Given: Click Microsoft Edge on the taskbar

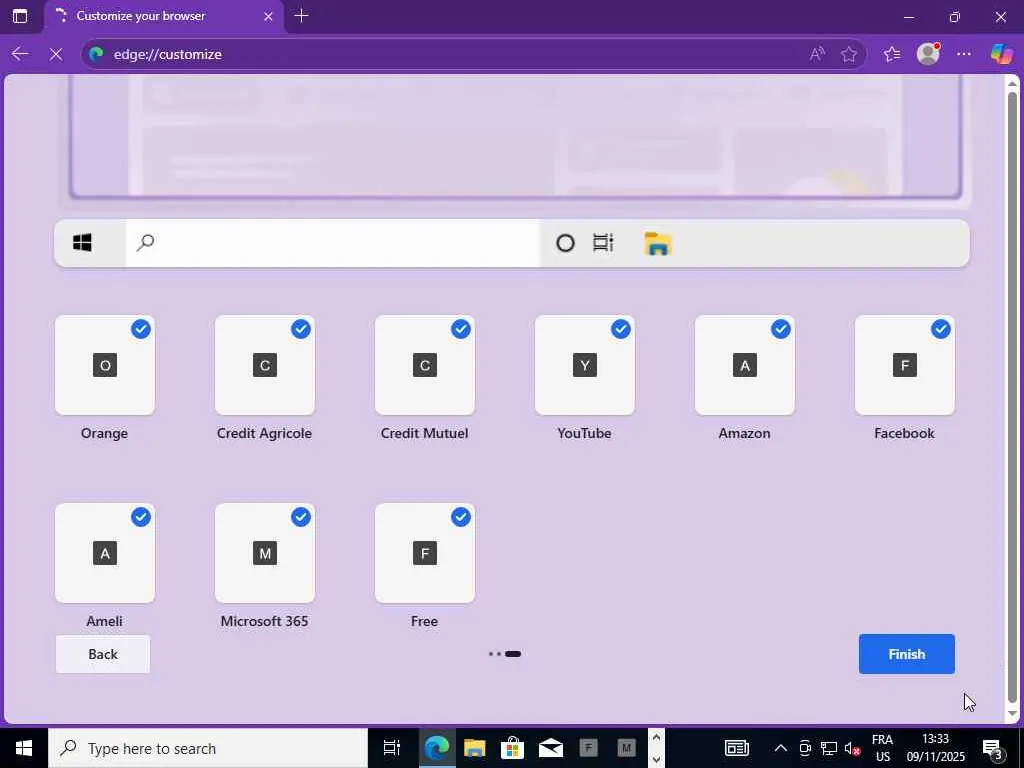Looking at the screenshot, I should click(x=437, y=748).
